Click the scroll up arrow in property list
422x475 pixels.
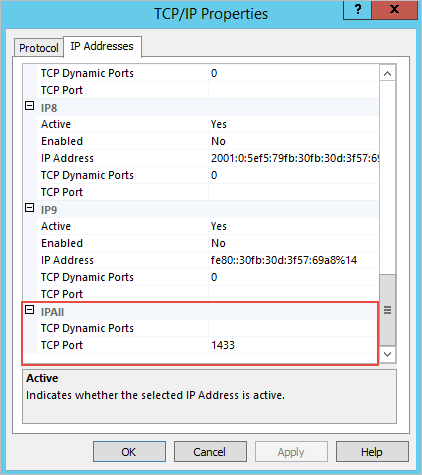click(387, 73)
